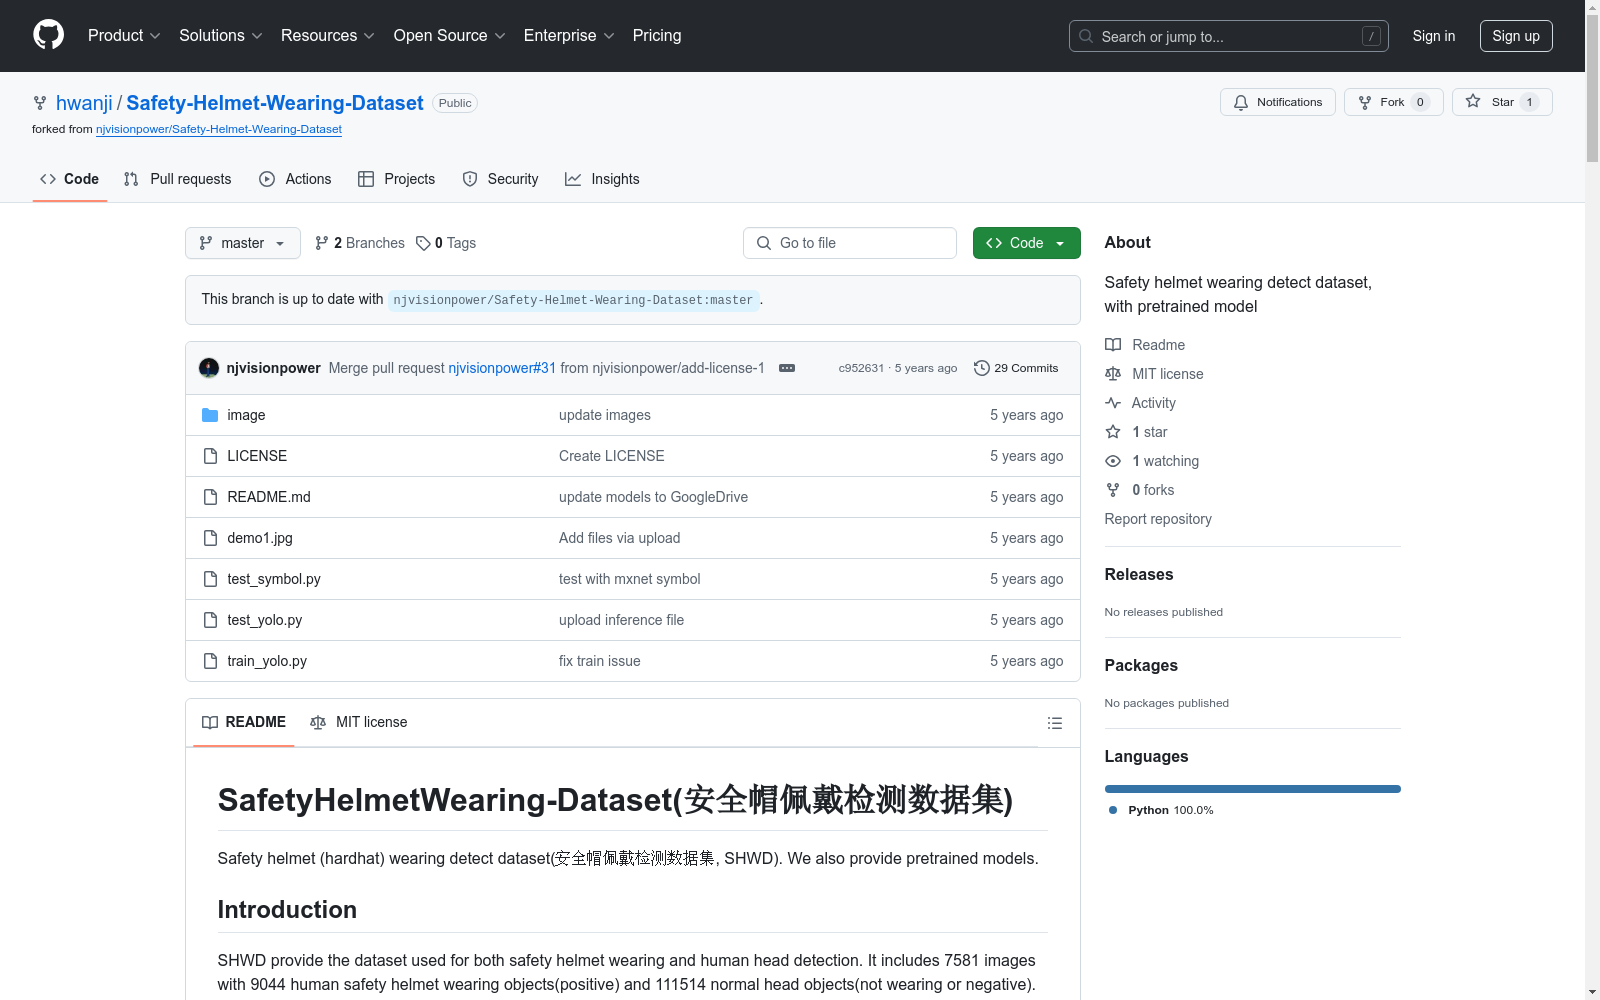
Task: Click the Go to file field
Action: tap(850, 243)
